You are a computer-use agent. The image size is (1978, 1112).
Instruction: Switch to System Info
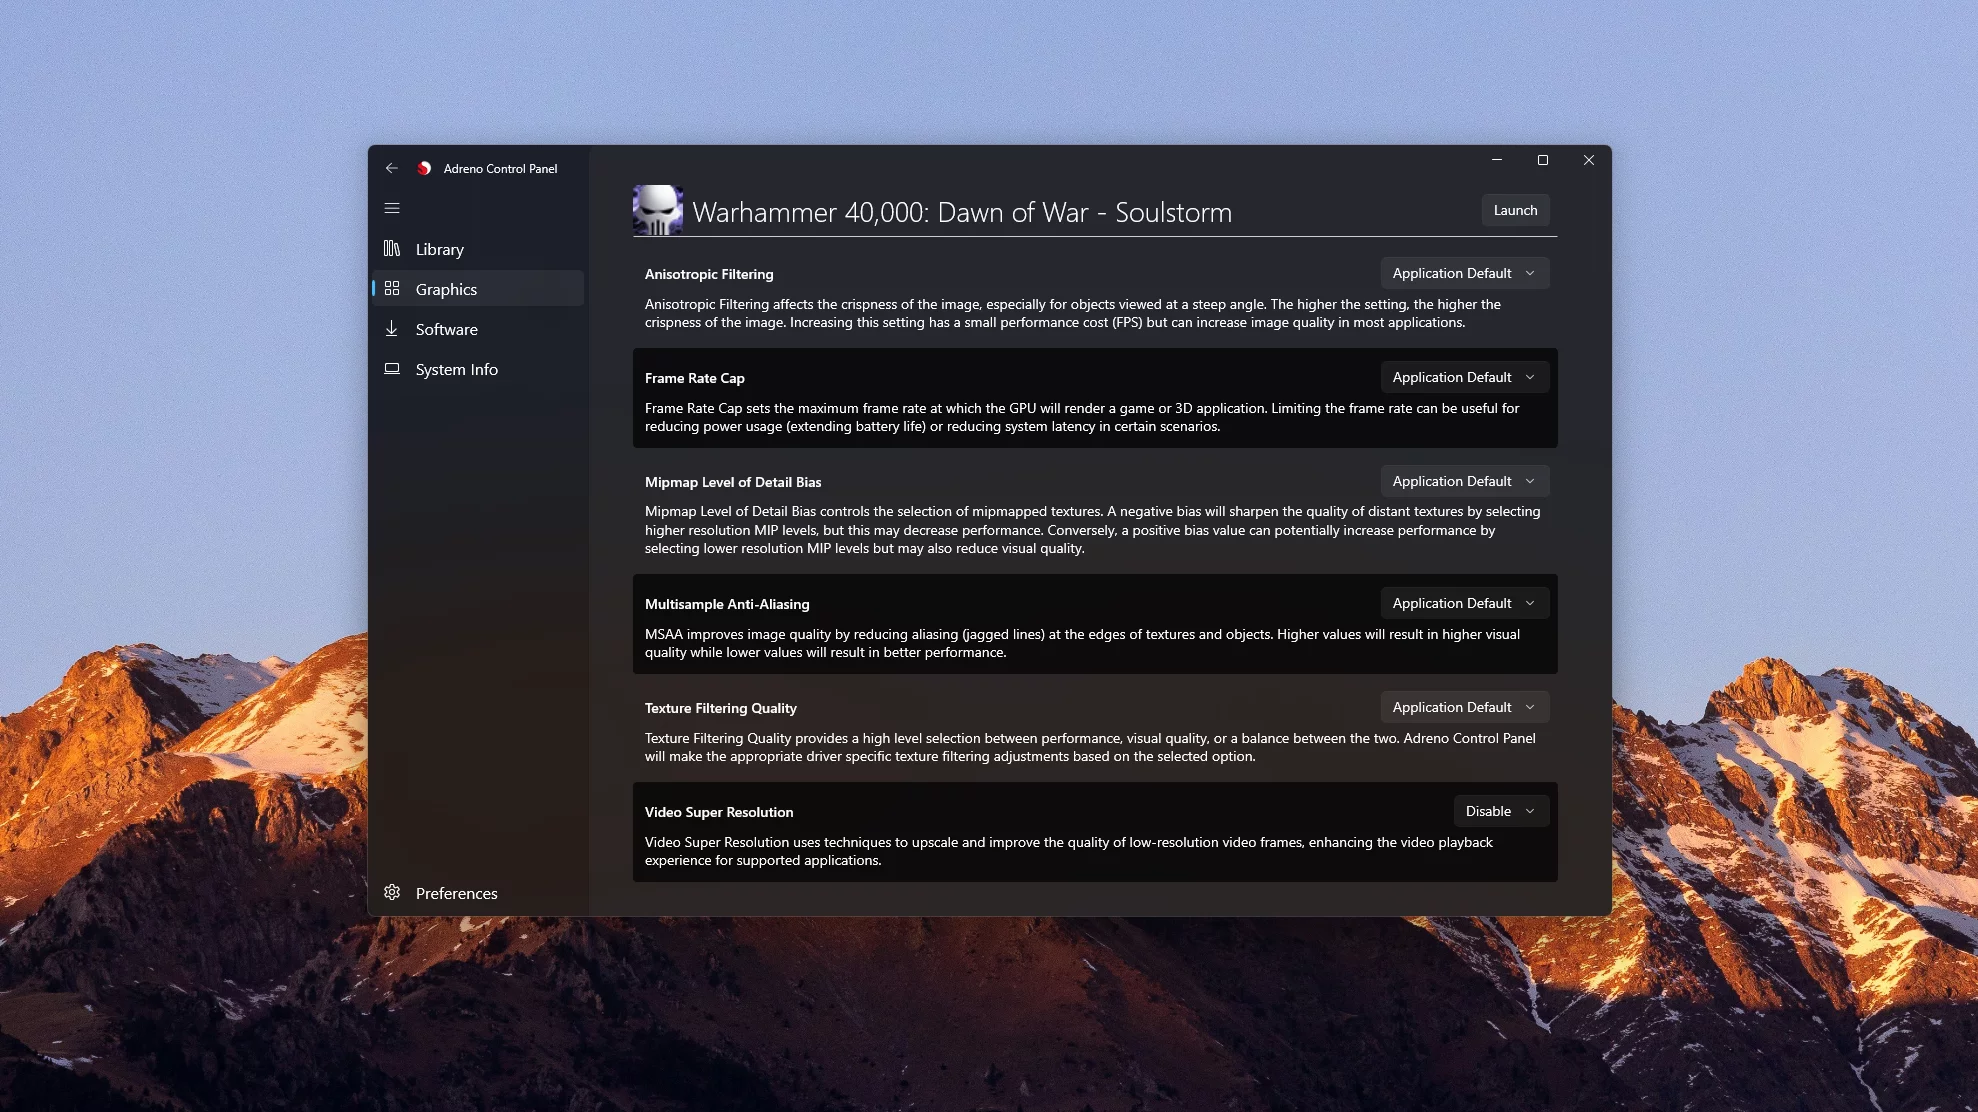point(478,368)
